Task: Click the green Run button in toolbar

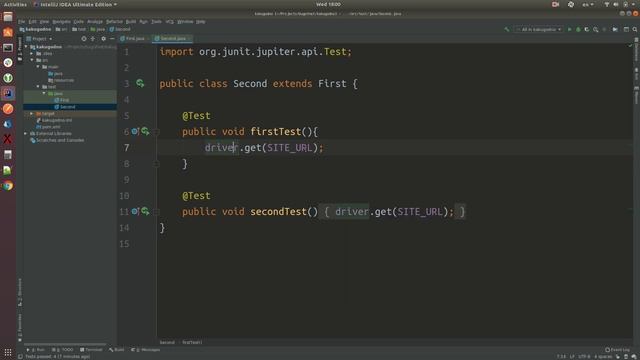Action: click(569, 29)
